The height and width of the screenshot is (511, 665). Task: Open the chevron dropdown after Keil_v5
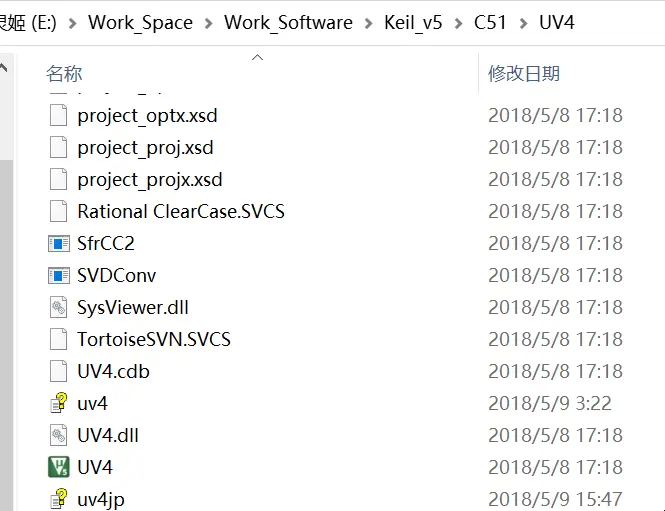[x=458, y=22]
